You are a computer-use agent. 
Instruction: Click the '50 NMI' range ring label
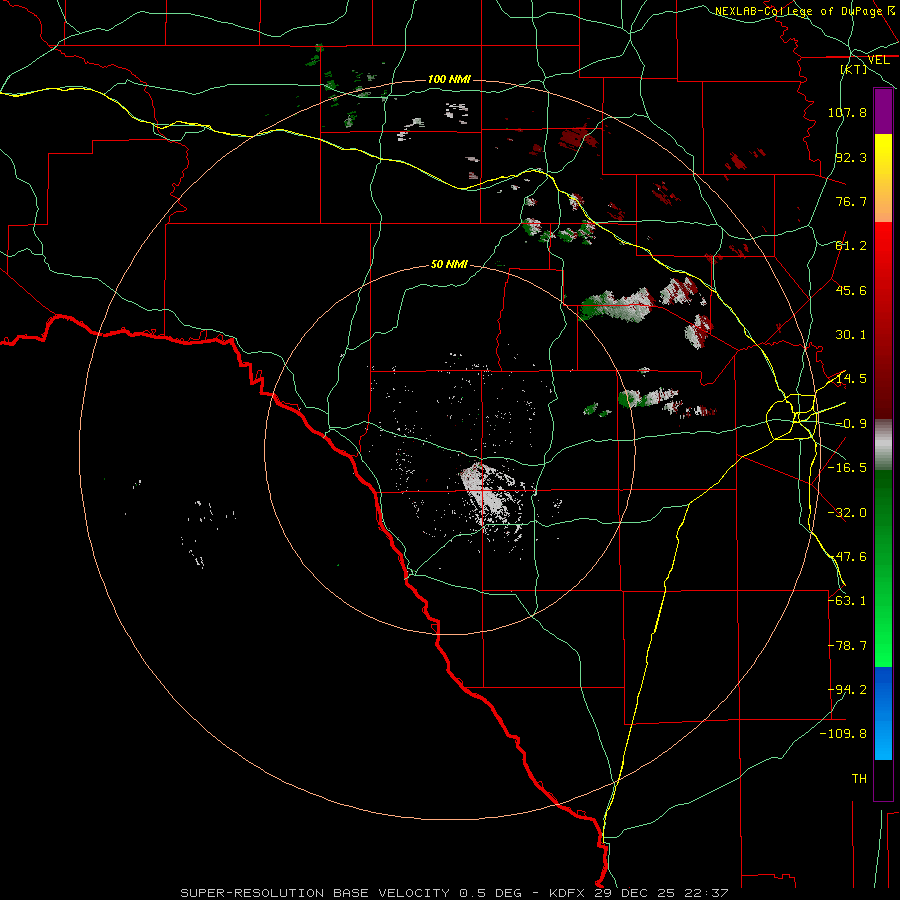click(x=449, y=264)
